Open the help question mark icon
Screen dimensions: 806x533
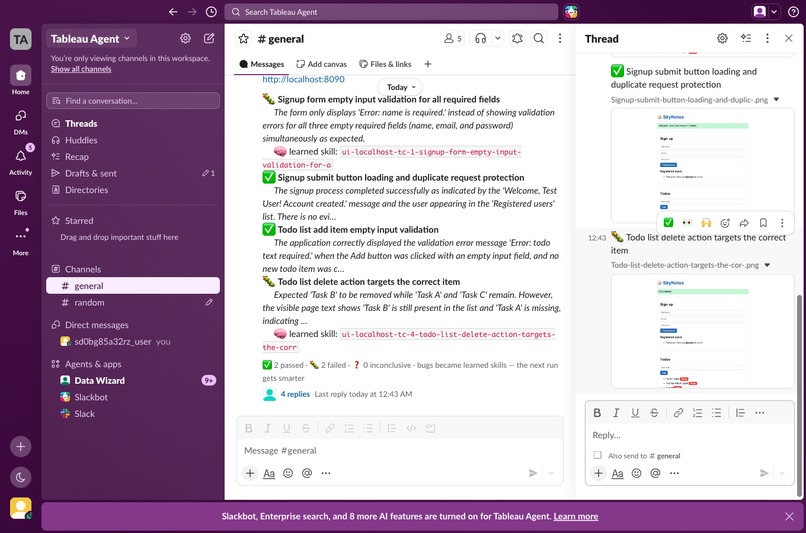(793, 12)
